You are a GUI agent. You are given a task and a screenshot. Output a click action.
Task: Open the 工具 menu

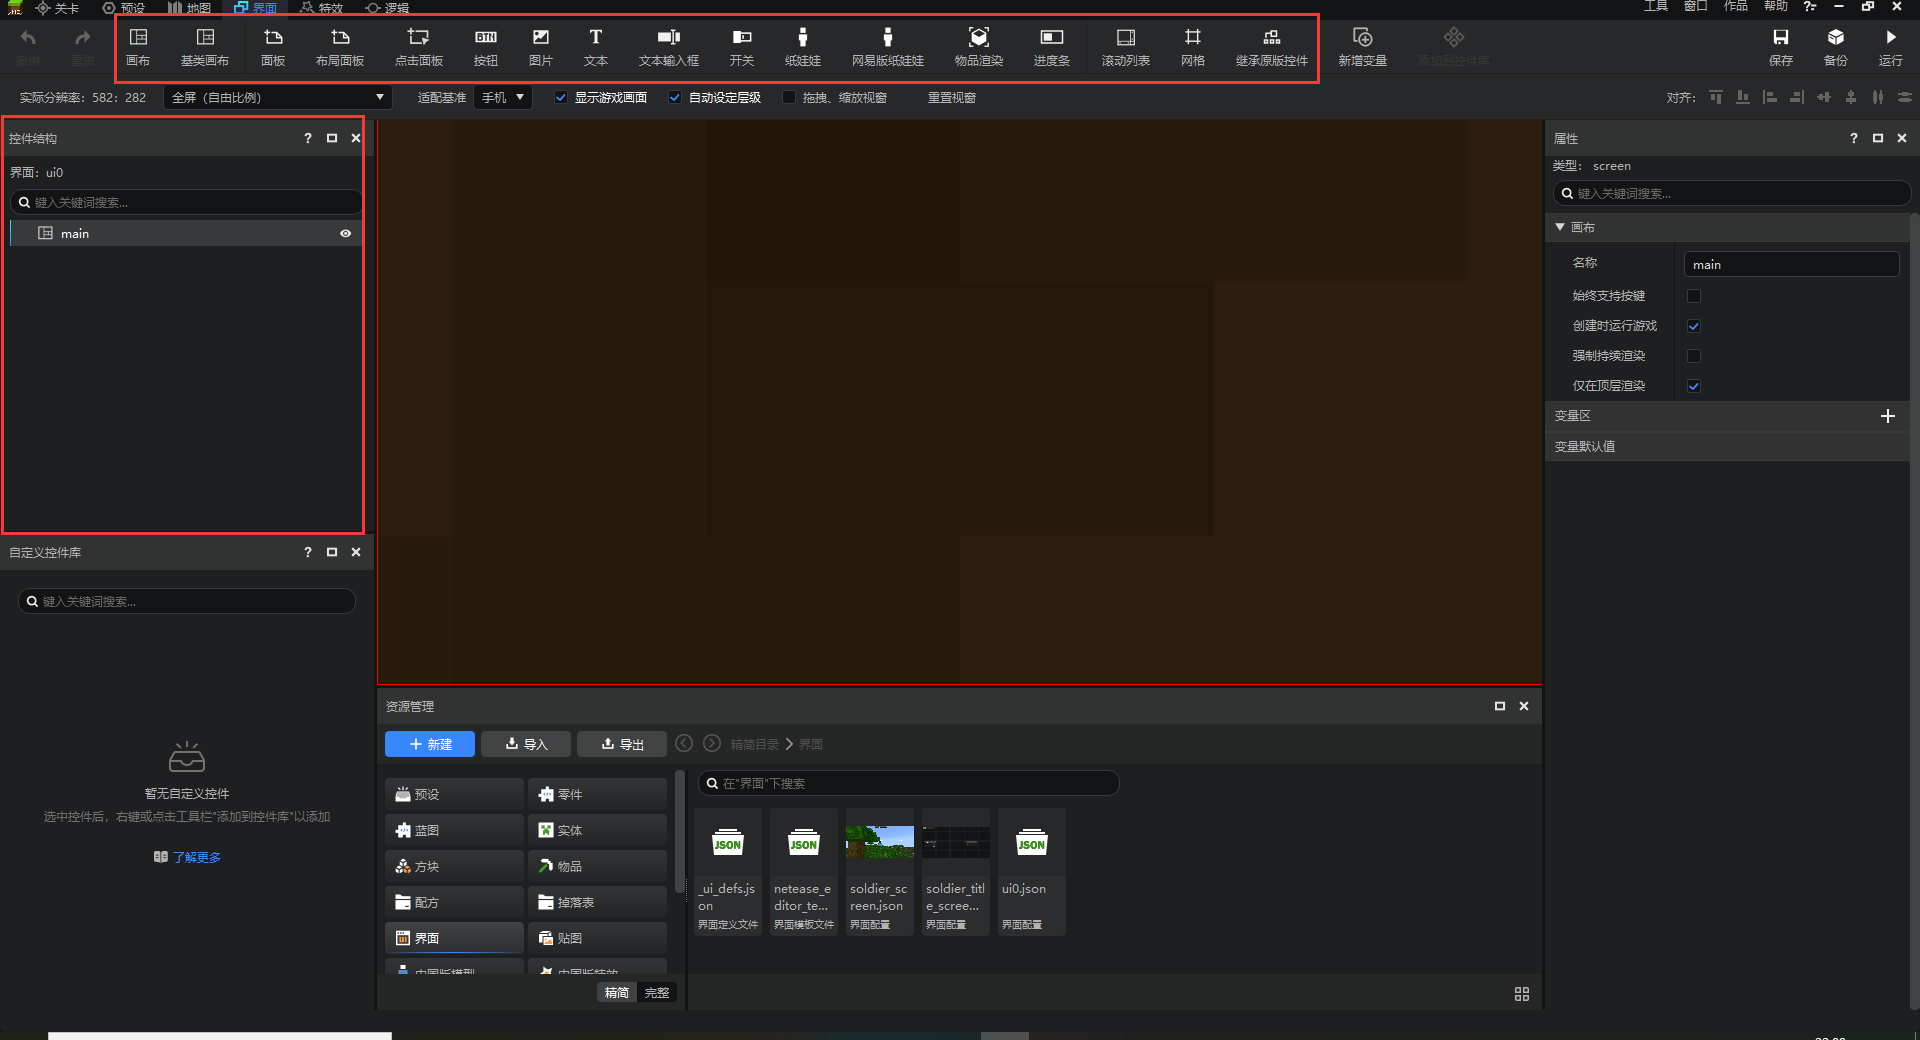coord(1655,6)
